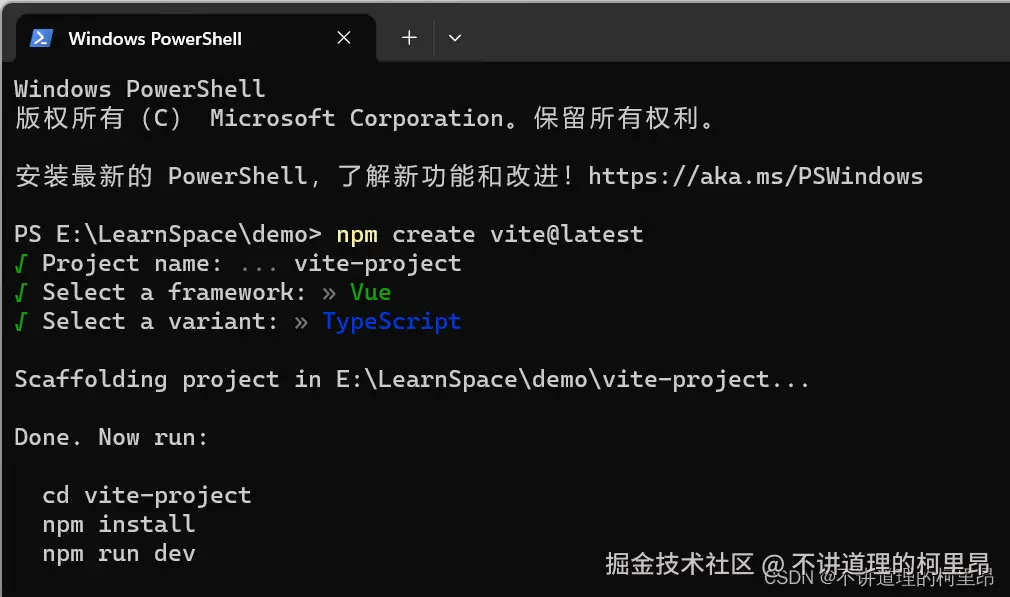Click the checkmark beside Project name
Image resolution: width=1010 pixels, height=597 pixels.
(x=21, y=263)
